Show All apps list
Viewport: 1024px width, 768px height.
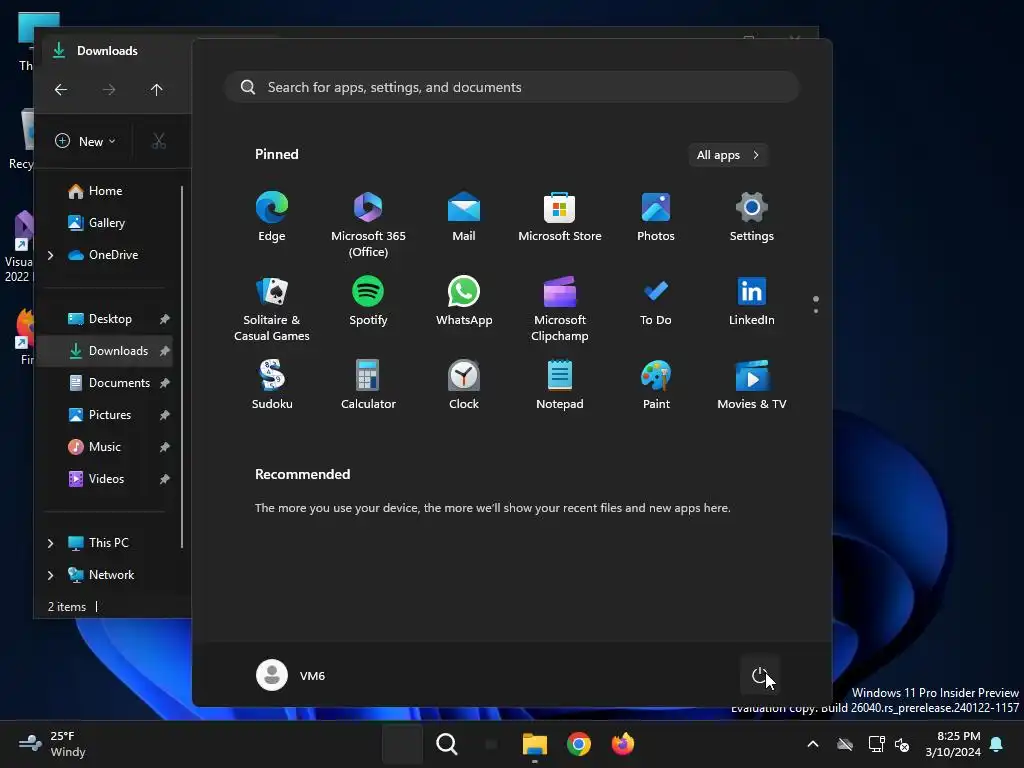(728, 155)
